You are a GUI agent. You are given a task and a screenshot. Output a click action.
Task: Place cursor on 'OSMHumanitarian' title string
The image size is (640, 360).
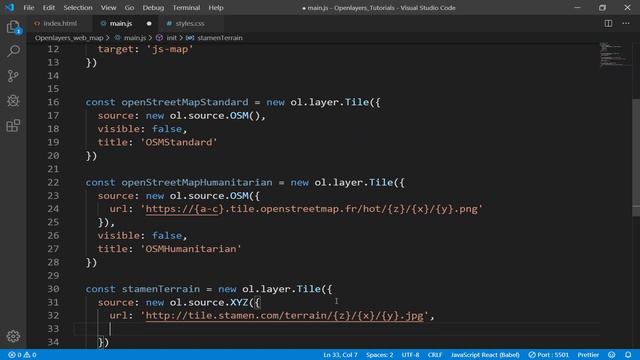[x=191, y=249]
